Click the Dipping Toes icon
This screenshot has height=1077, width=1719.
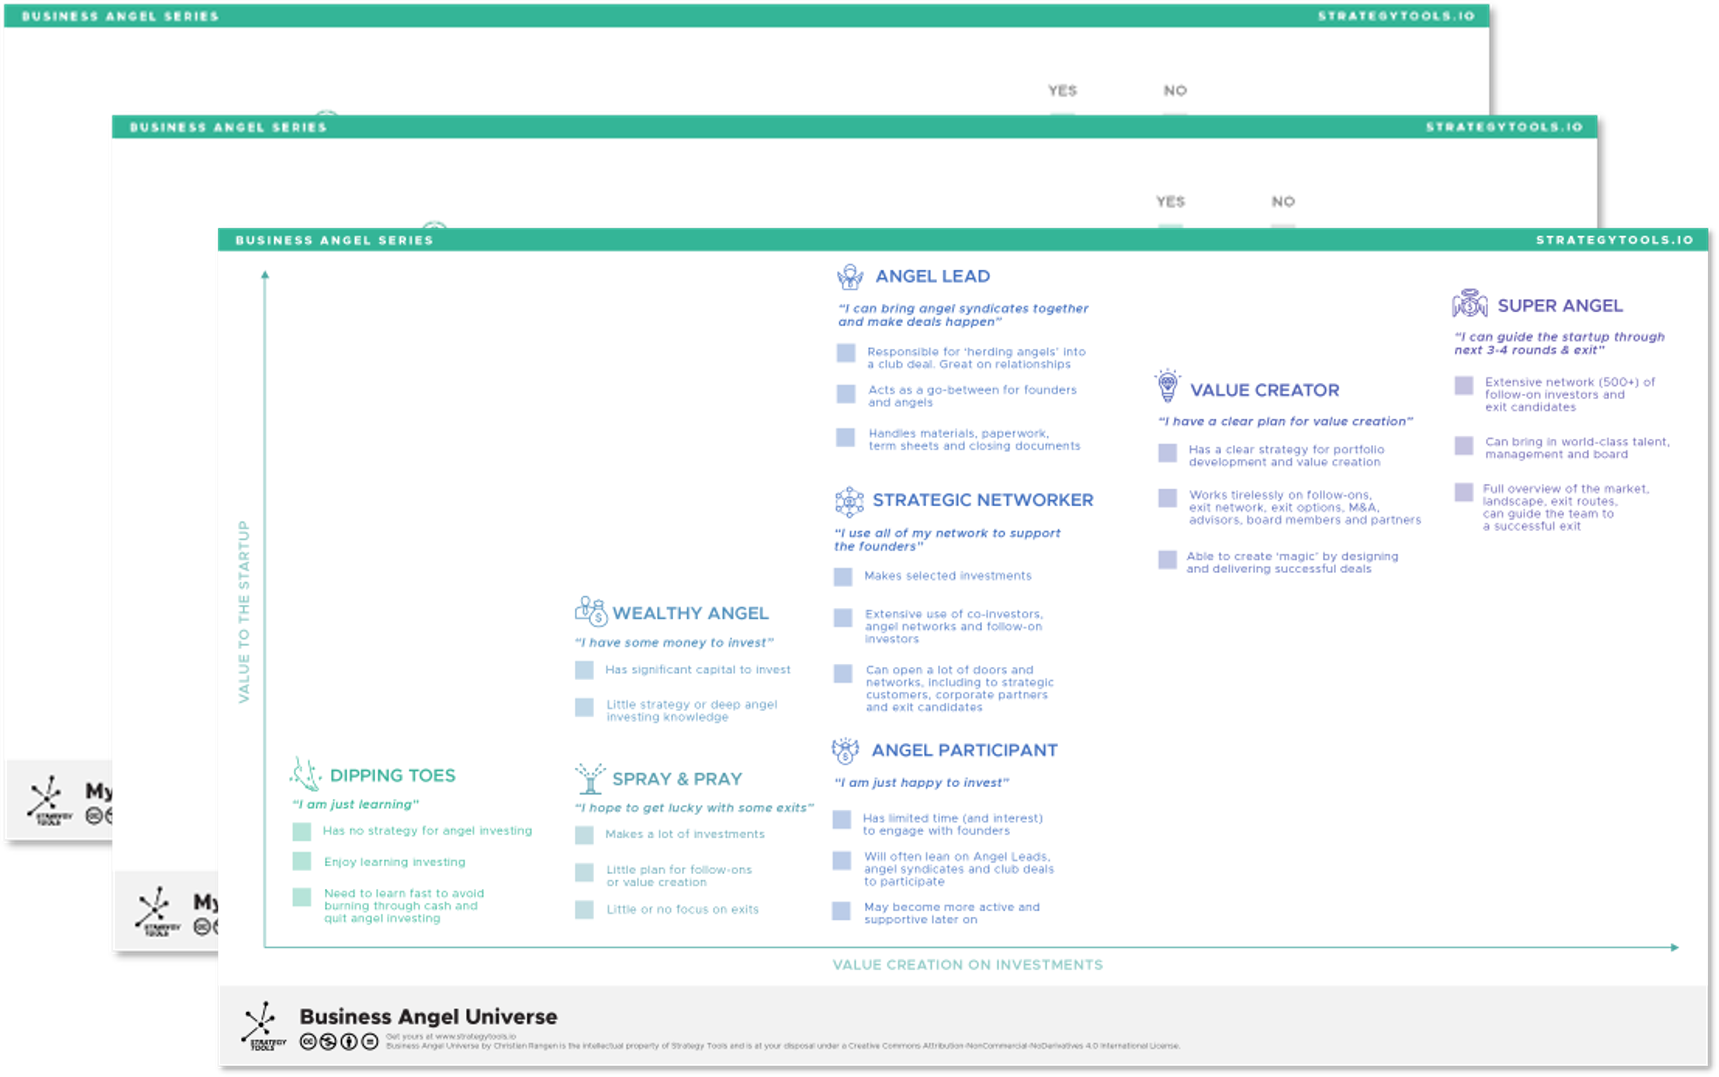click(305, 774)
